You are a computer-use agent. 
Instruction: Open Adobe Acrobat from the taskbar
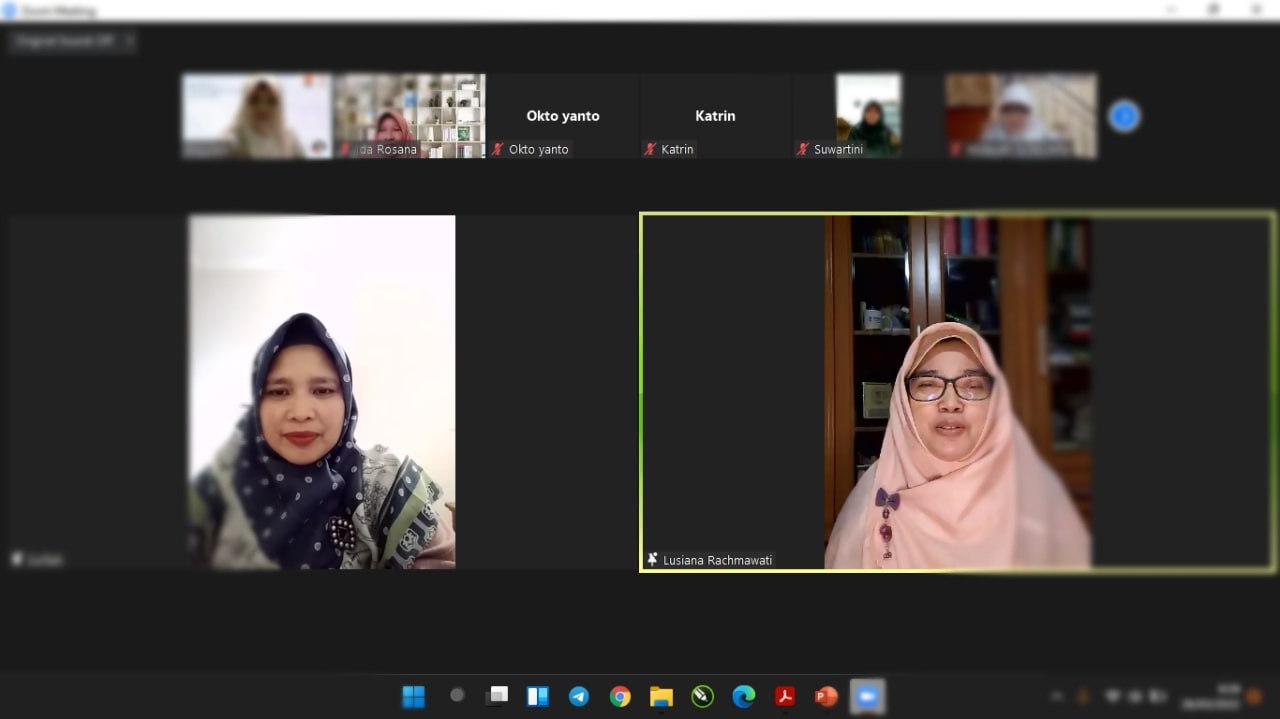coord(785,697)
